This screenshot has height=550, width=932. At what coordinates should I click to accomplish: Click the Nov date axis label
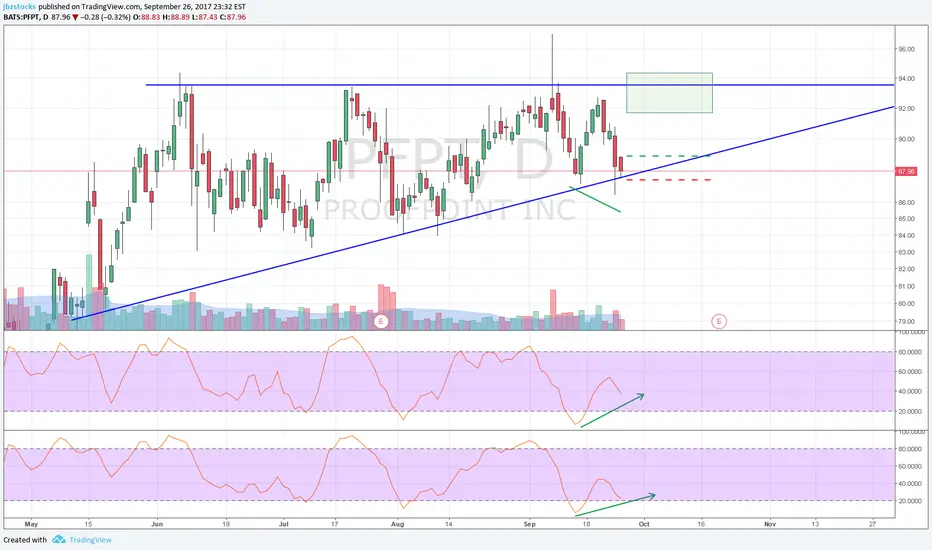click(x=770, y=524)
